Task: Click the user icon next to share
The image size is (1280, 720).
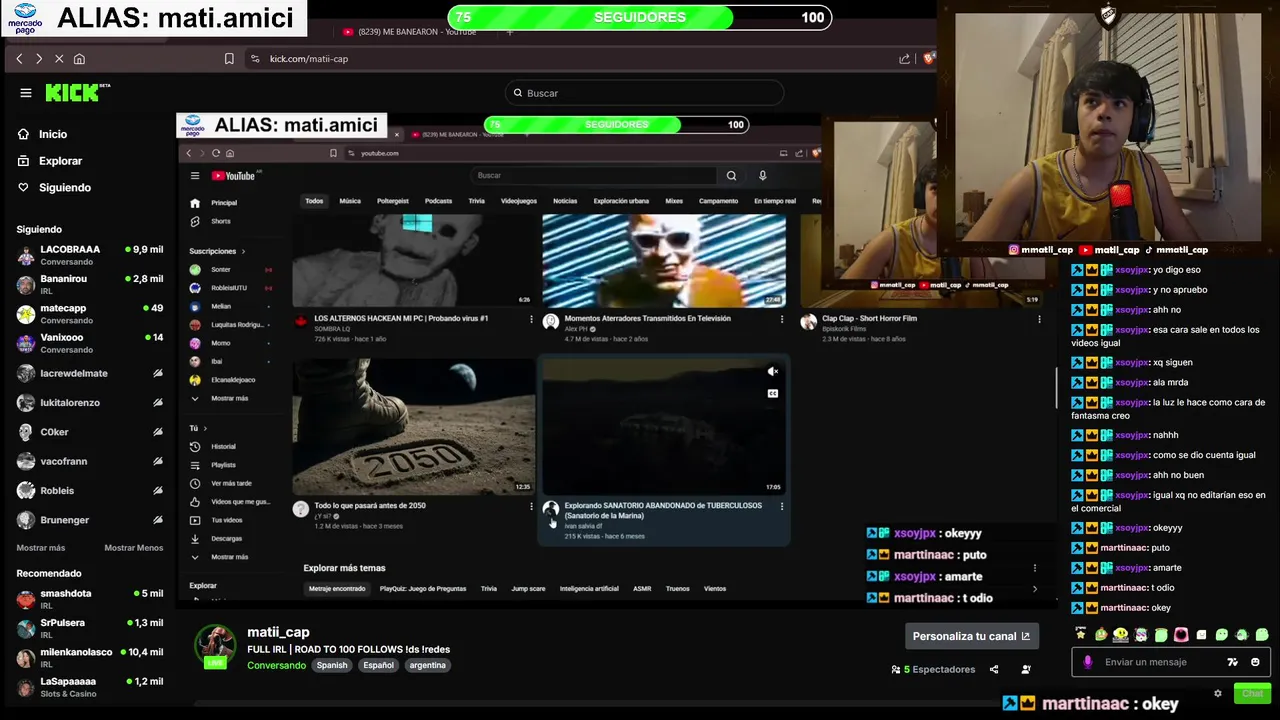Action: pyautogui.click(x=1026, y=669)
